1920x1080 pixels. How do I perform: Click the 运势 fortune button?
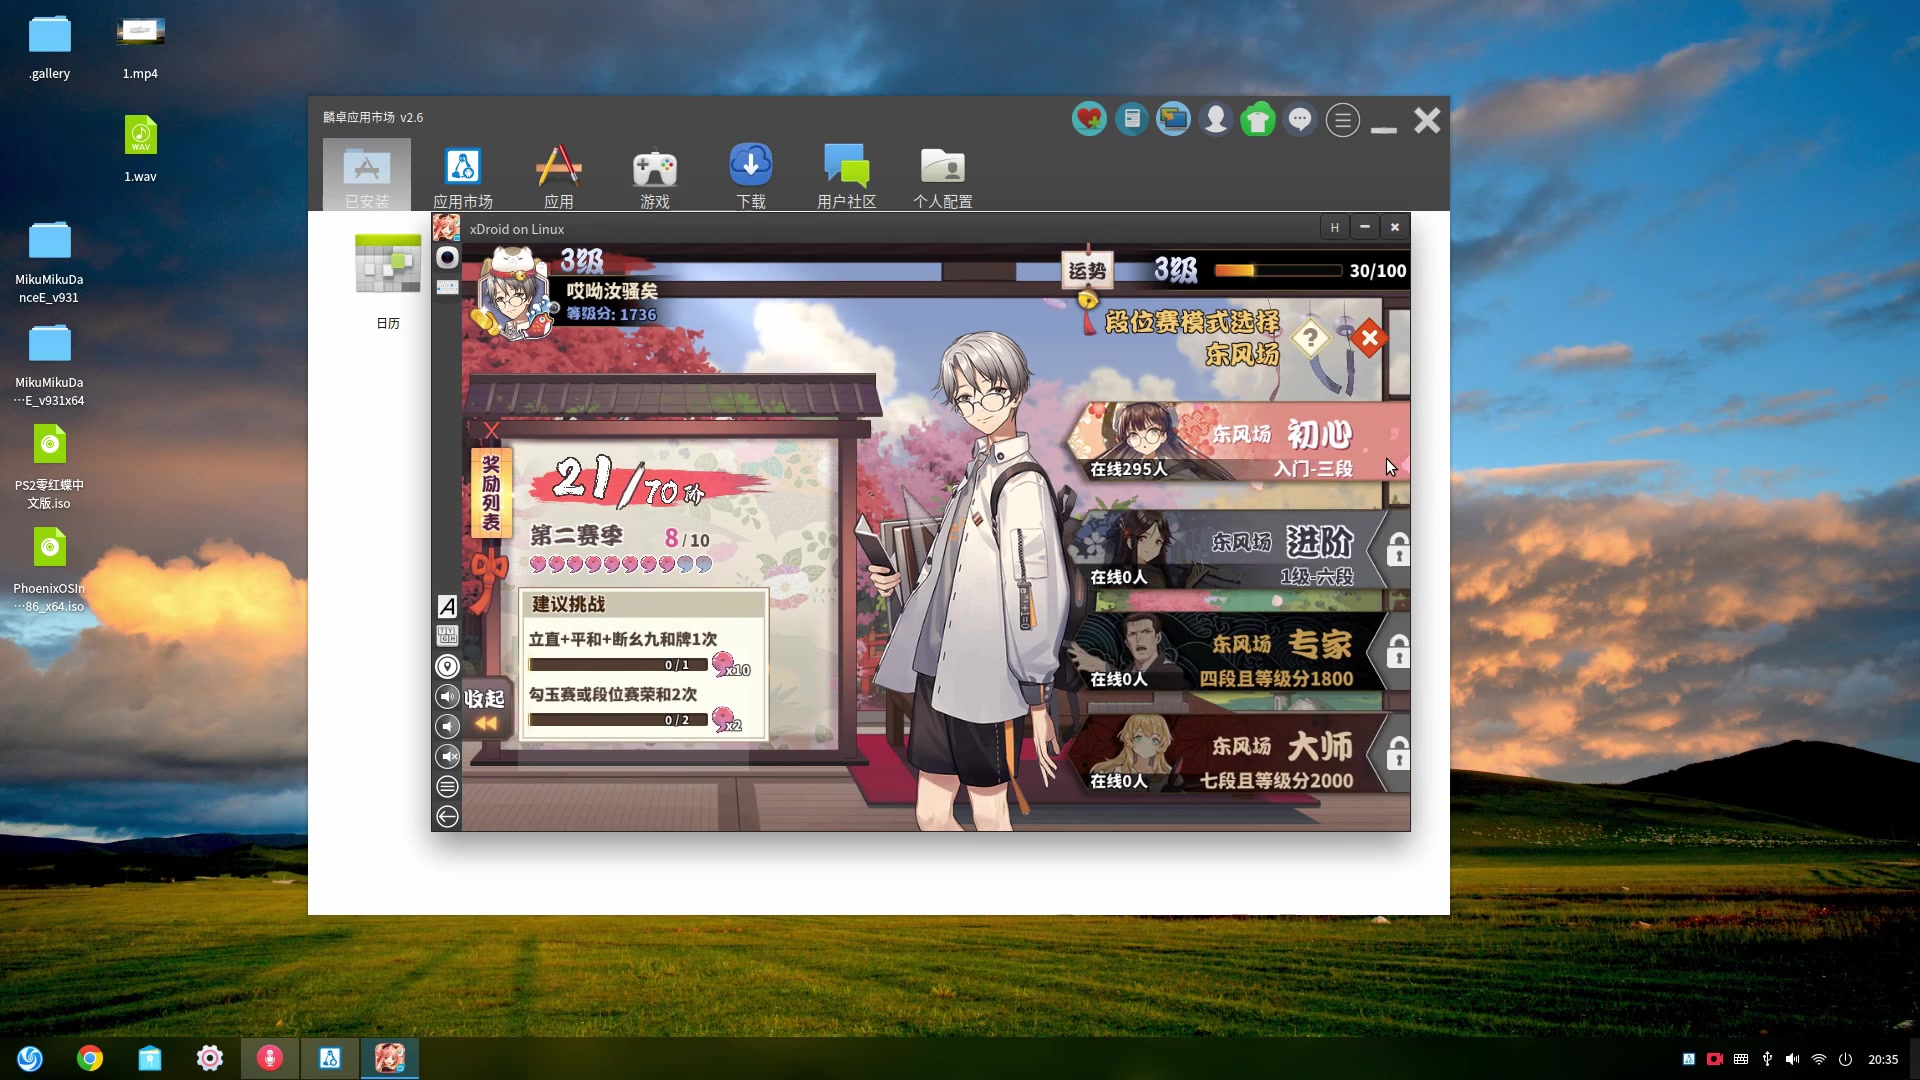tap(1086, 271)
